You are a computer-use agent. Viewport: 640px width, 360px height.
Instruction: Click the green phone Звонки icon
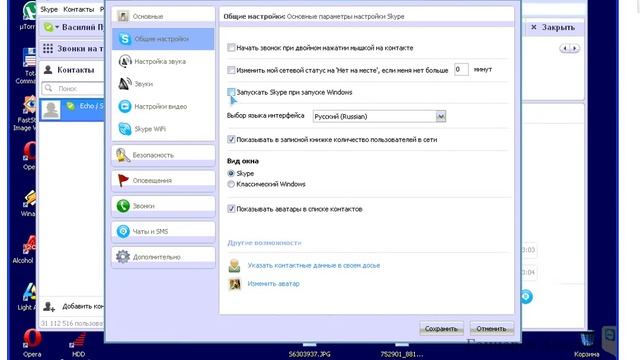(x=123, y=206)
